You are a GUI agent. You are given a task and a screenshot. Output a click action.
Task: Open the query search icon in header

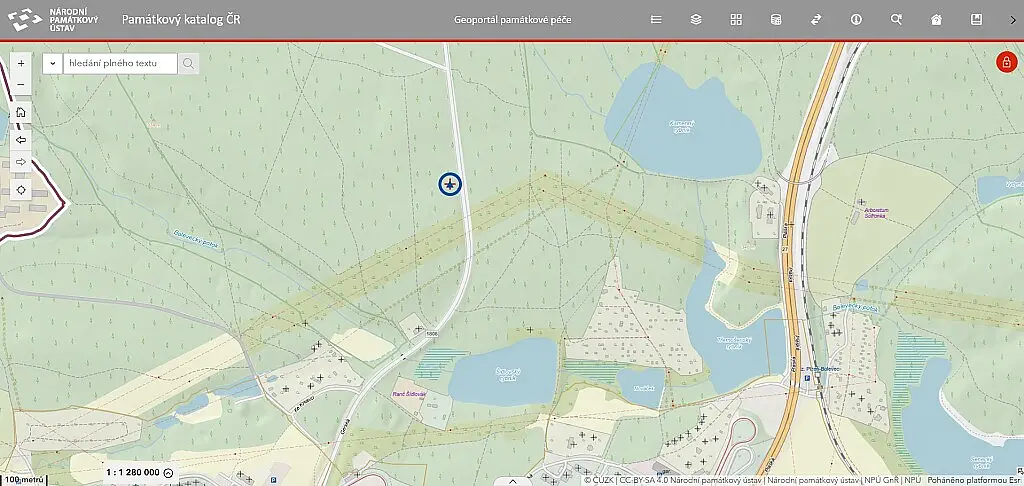(896, 20)
